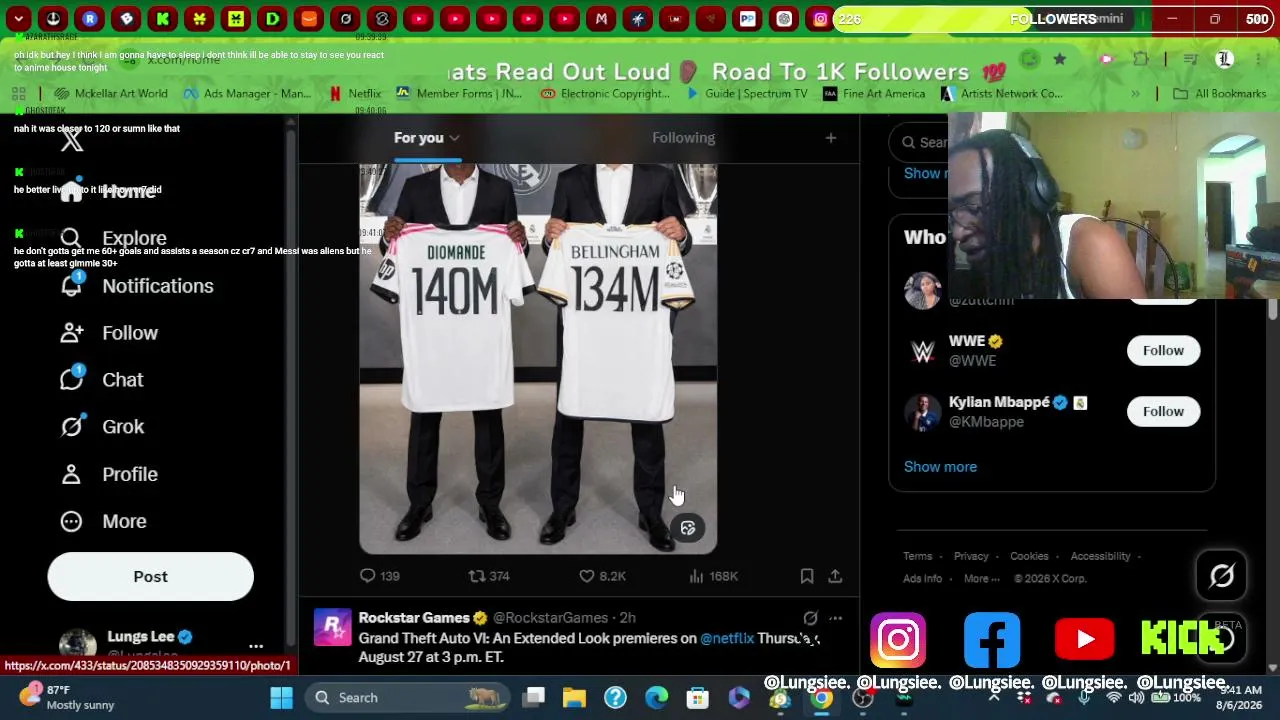This screenshot has width=1280, height=720.
Task: Open the WWE profile avatar
Action: tap(922, 351)
